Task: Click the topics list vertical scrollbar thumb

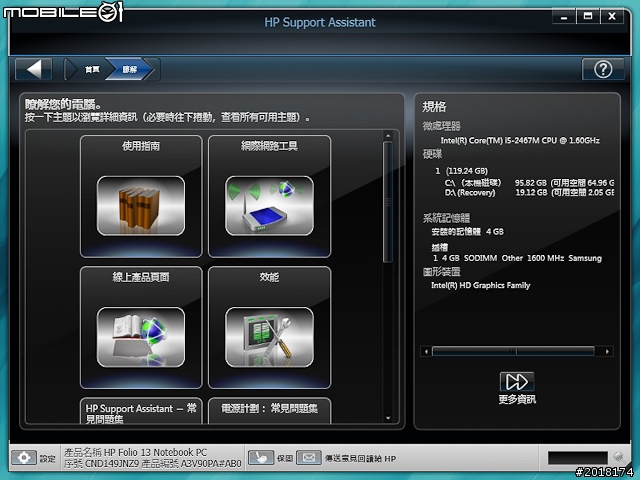Action: (x=388, y=202)
